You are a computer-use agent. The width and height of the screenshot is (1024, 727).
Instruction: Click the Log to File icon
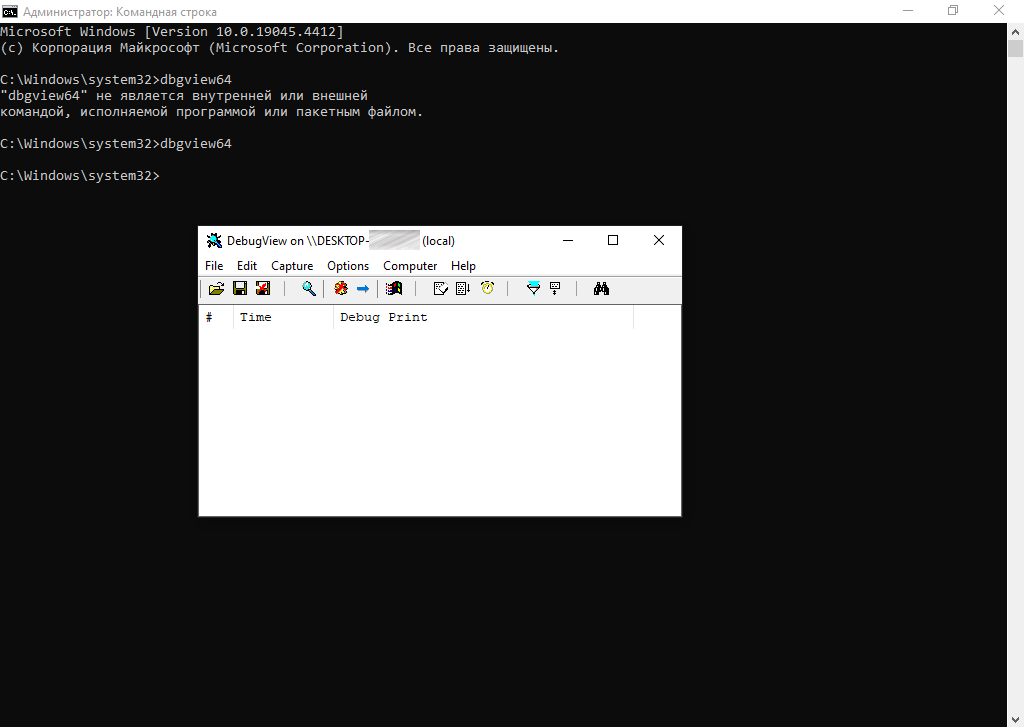click(263, 289)
